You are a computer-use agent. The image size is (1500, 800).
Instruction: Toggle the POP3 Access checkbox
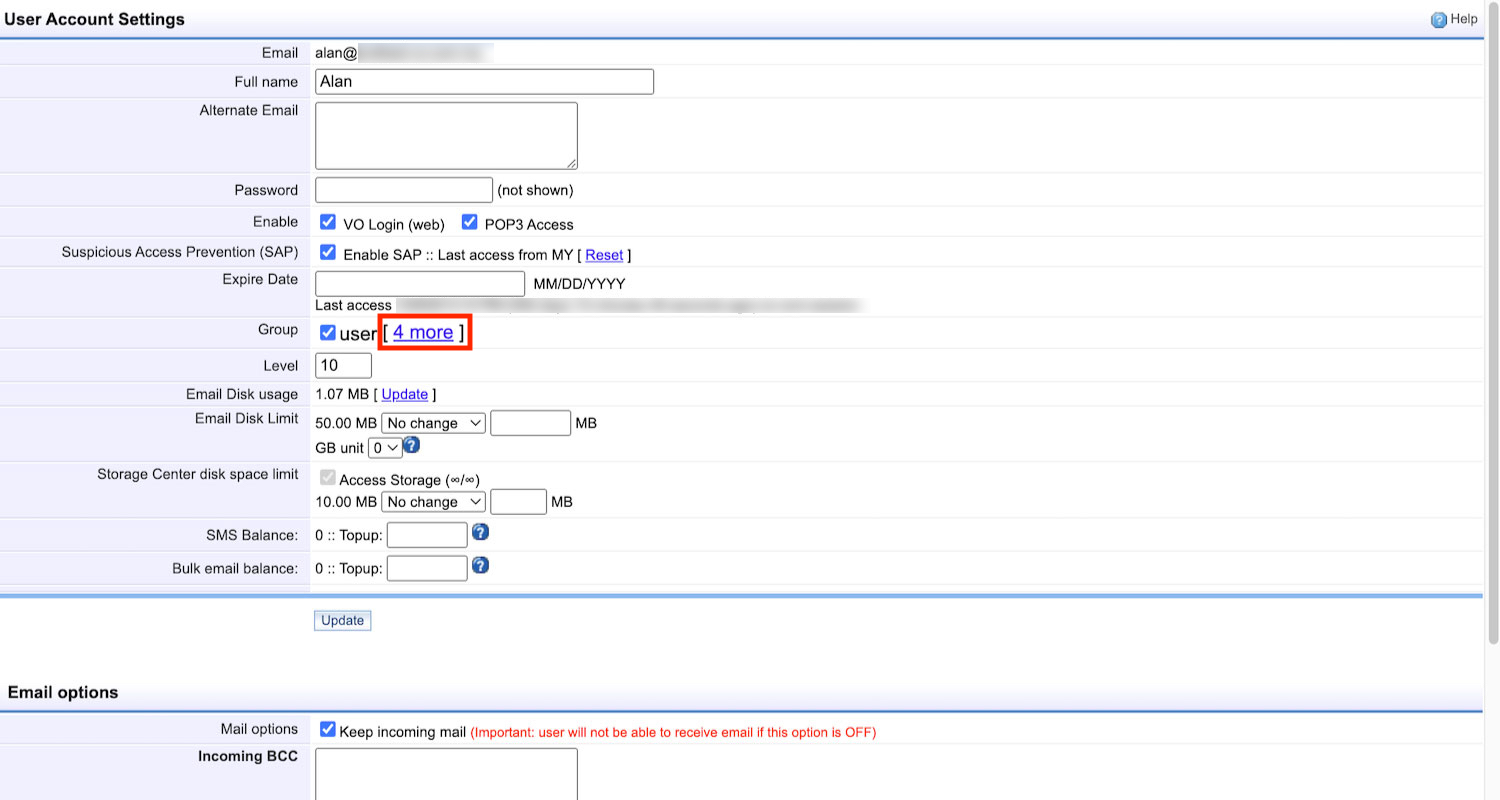click(469, 222)
